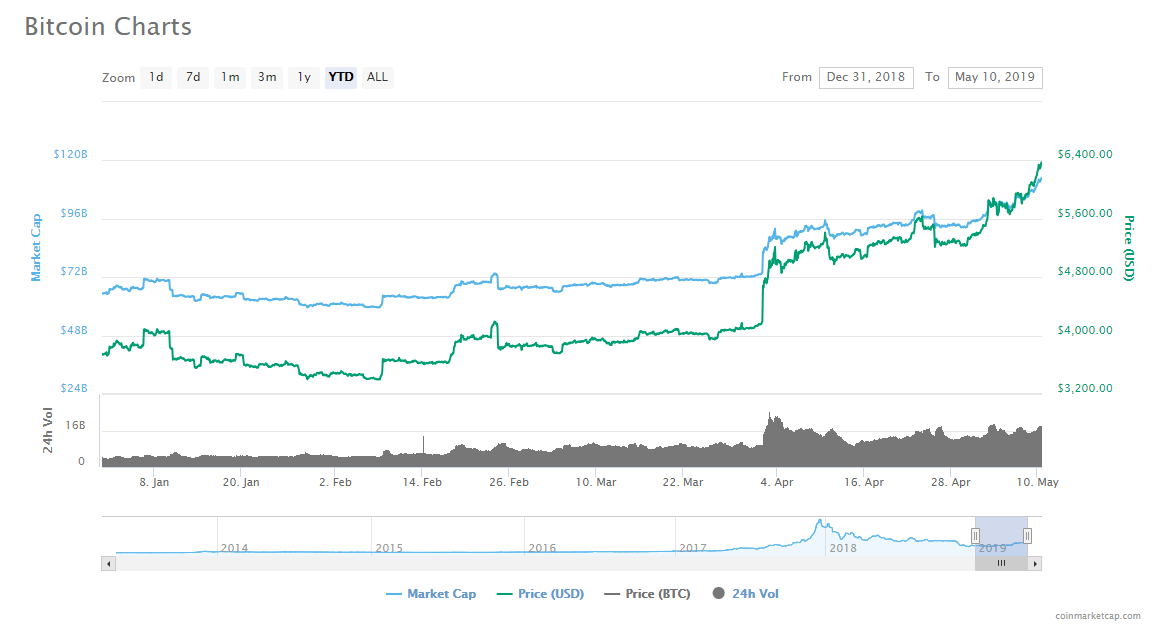Click the active YTD zoom button
The width and height of the screenshot is (1173, 630).
click(x=341, y=77)
